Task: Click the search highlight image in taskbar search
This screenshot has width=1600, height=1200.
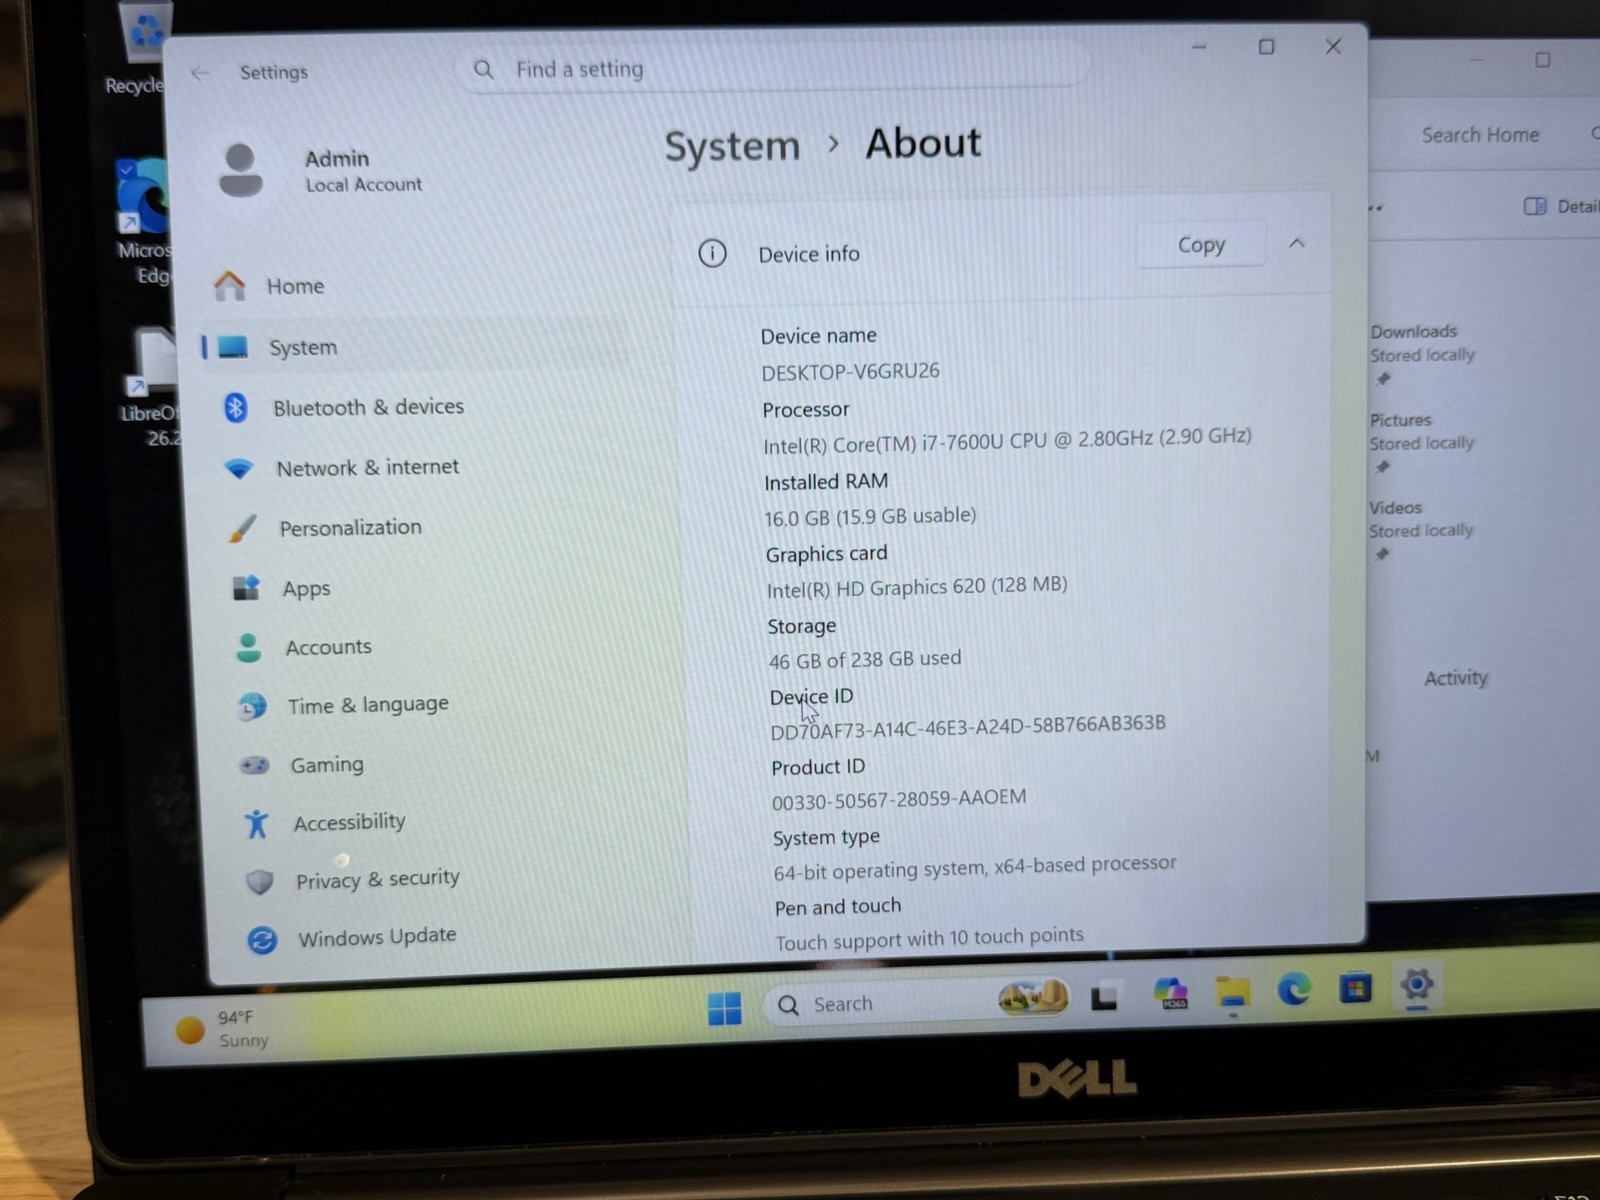Action: [1032, 996]
